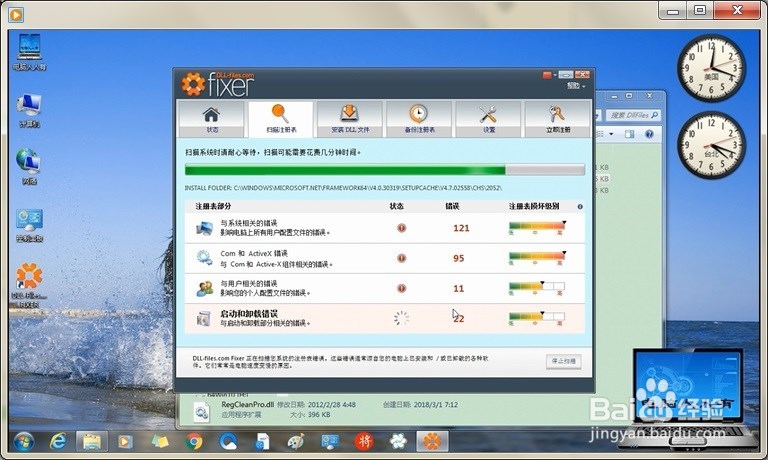
Task: Select the Scan Registry tab
Action: click(281, 119)
